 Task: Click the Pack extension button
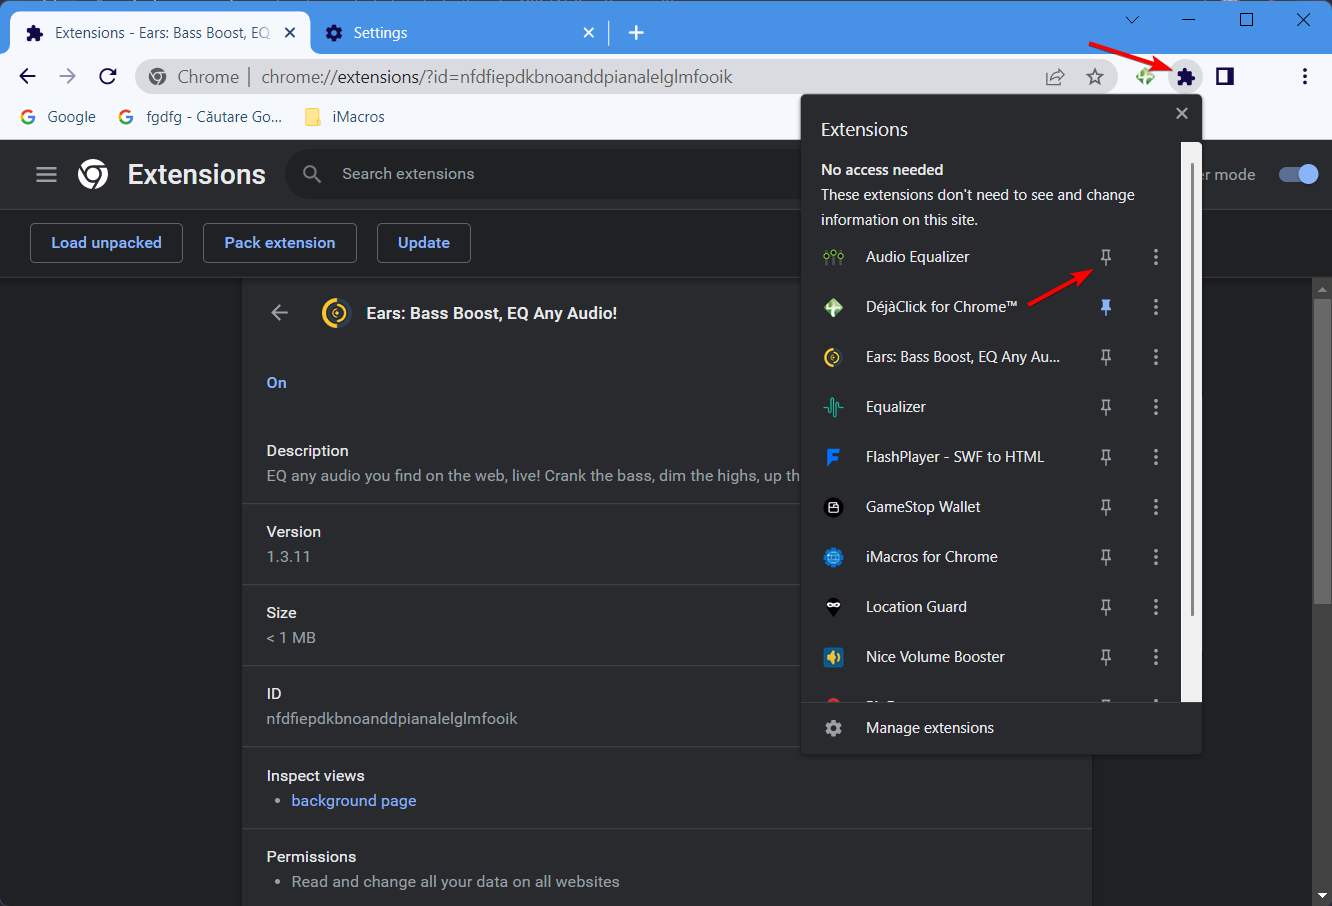(x=280, y=243)
